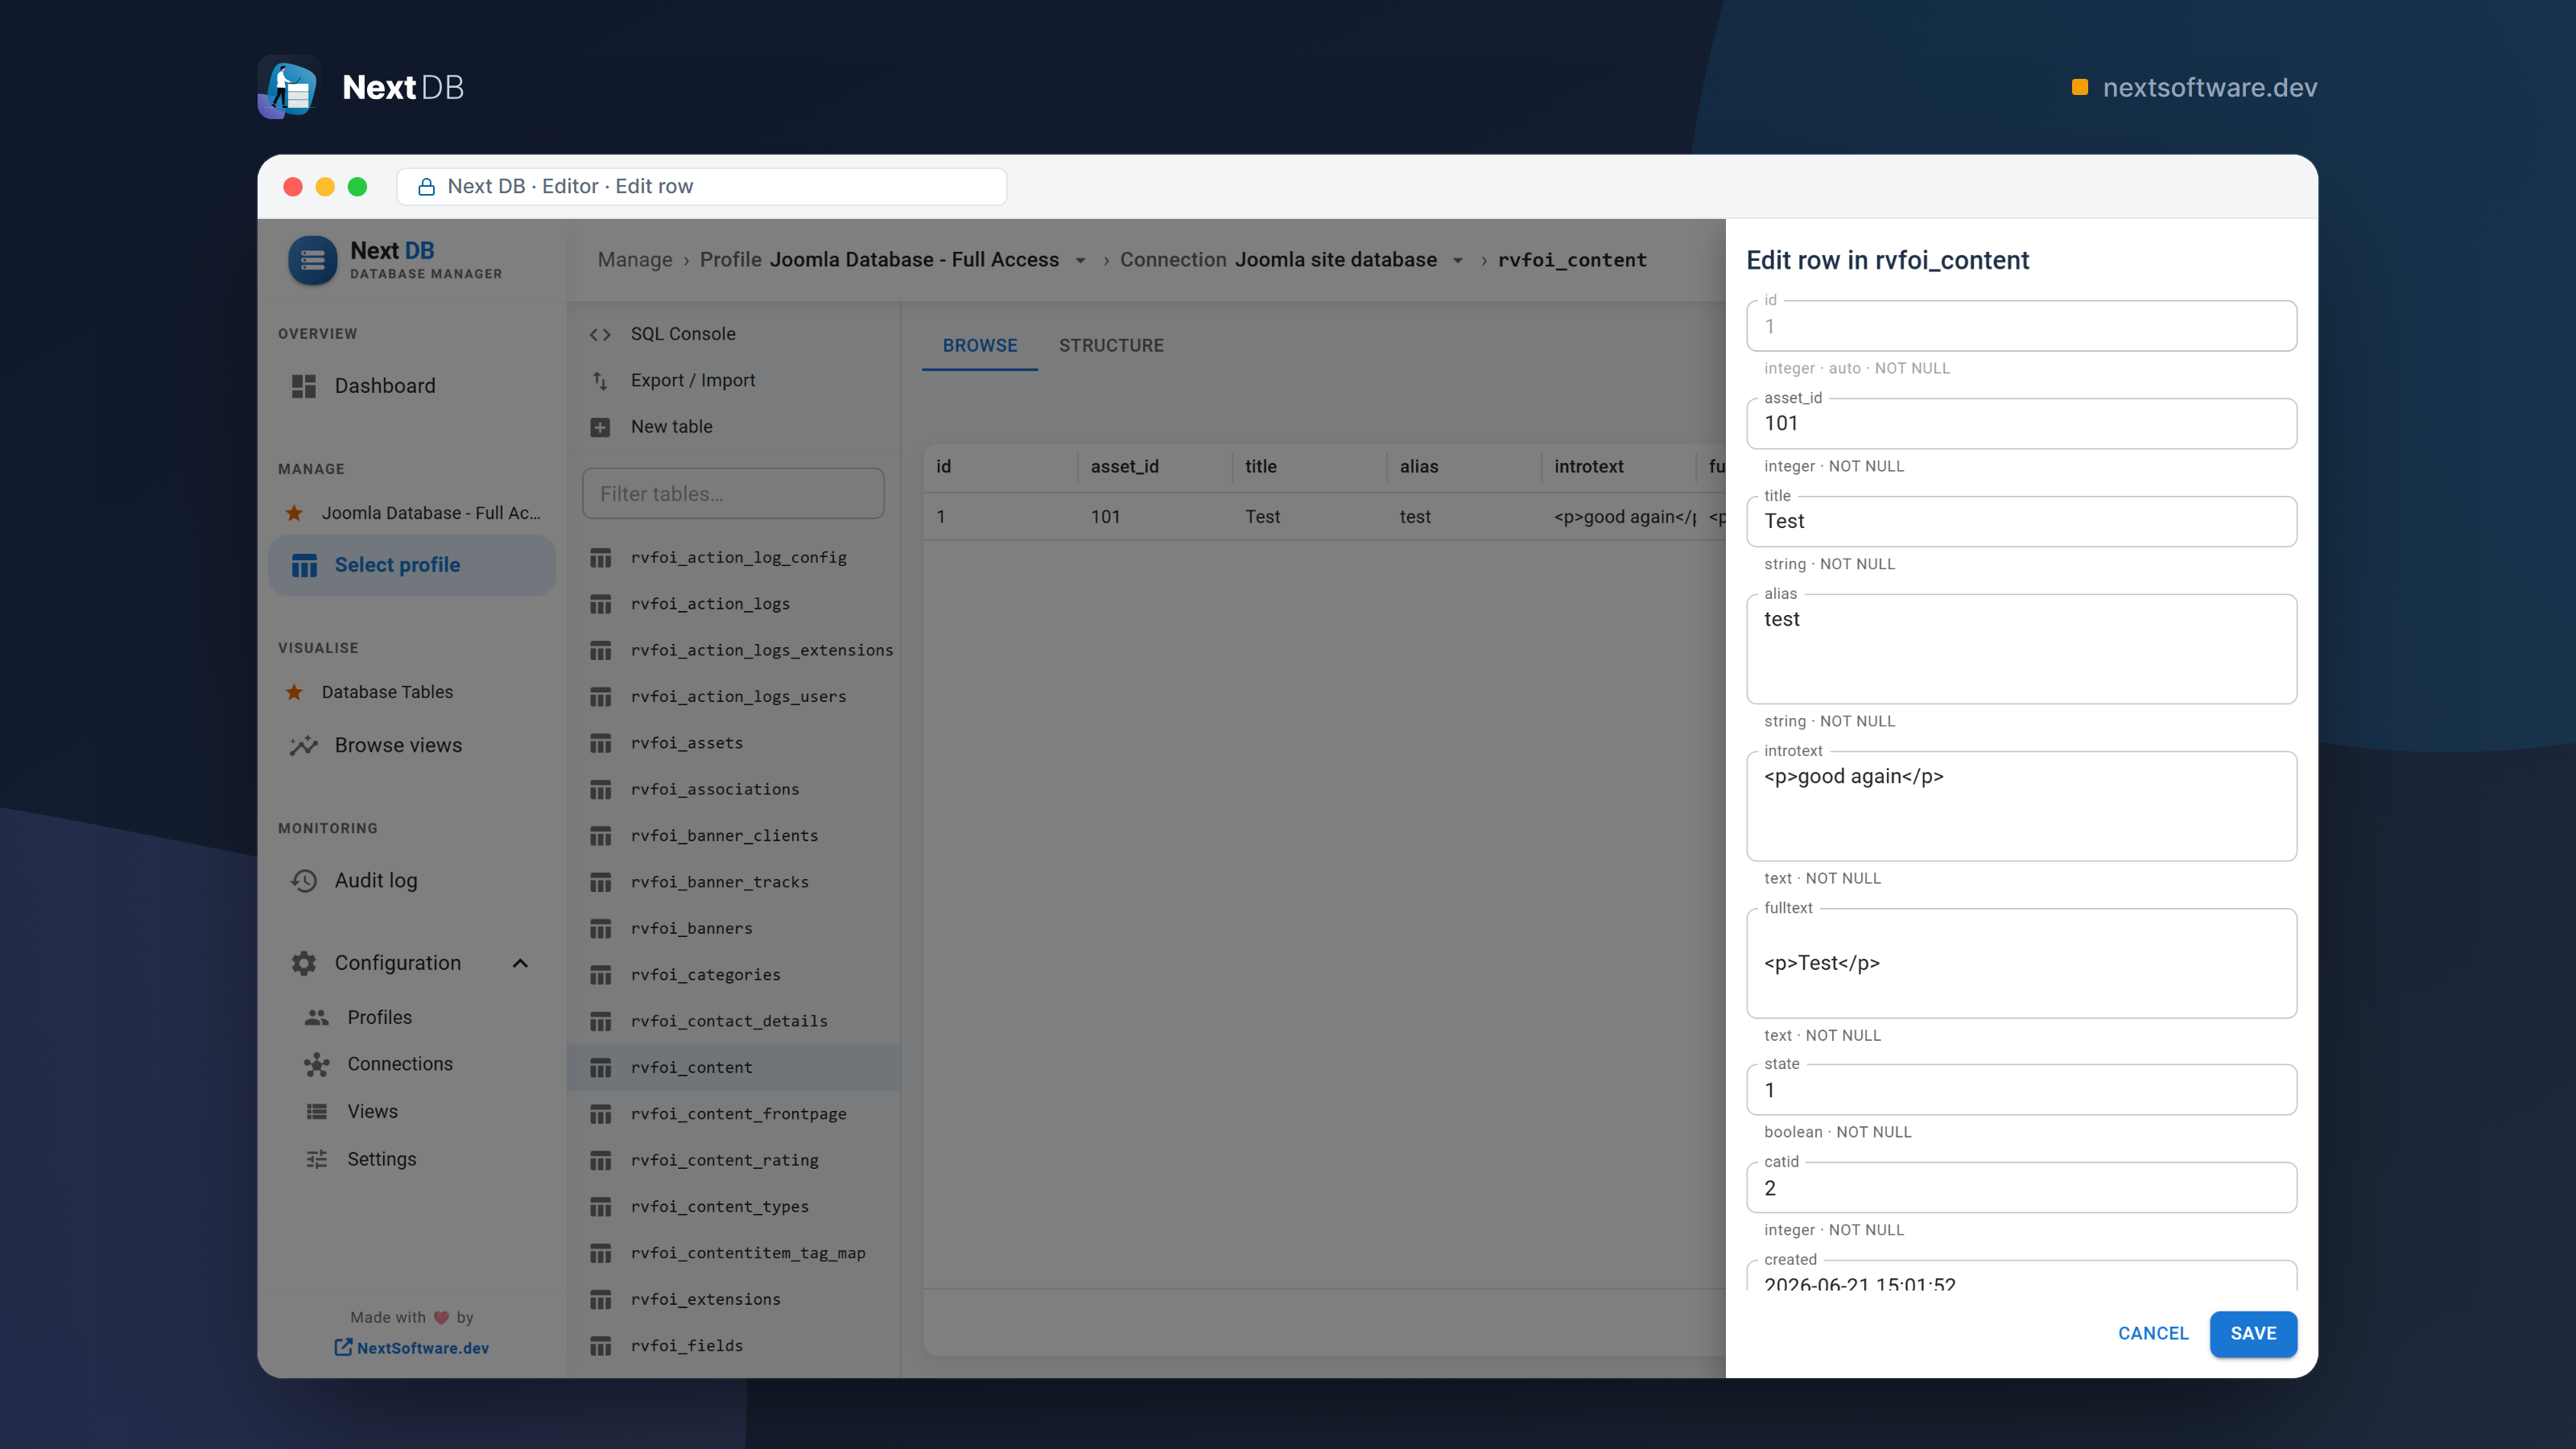2576x1449 pixels.
Task: Open Audit log history icon
Action: 304,881
